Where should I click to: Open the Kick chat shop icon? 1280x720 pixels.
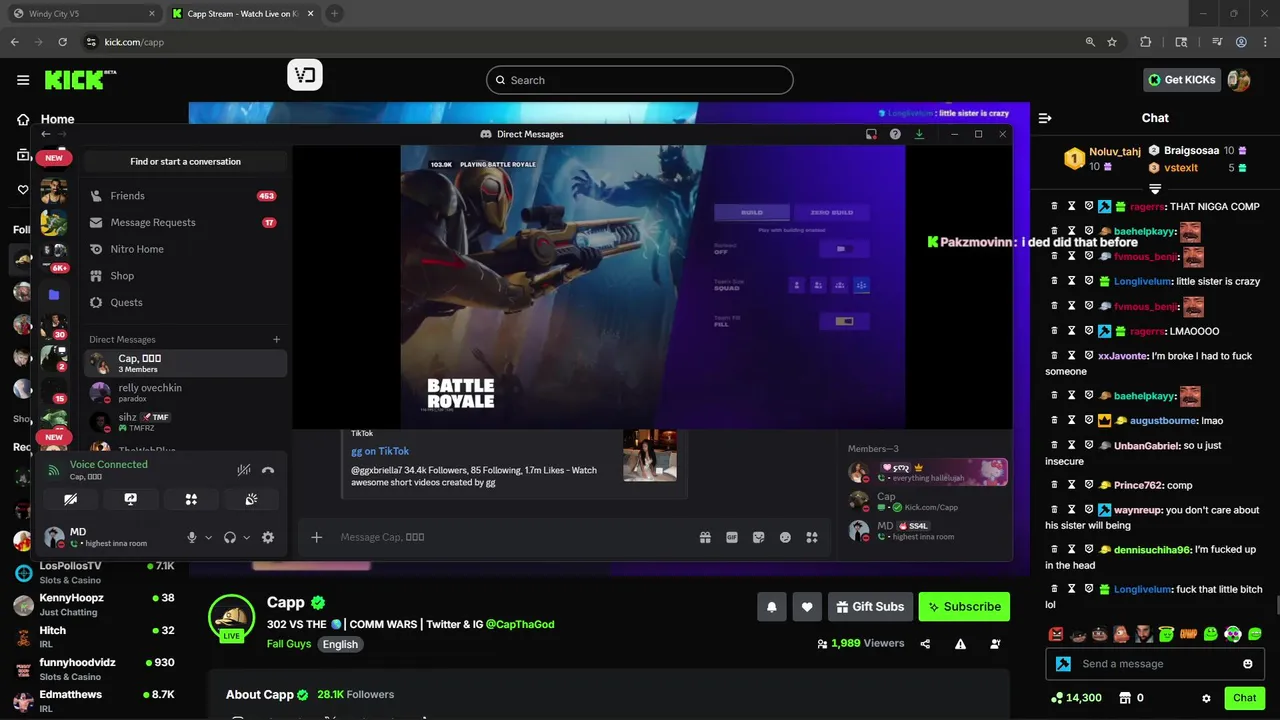(1125, 698)
